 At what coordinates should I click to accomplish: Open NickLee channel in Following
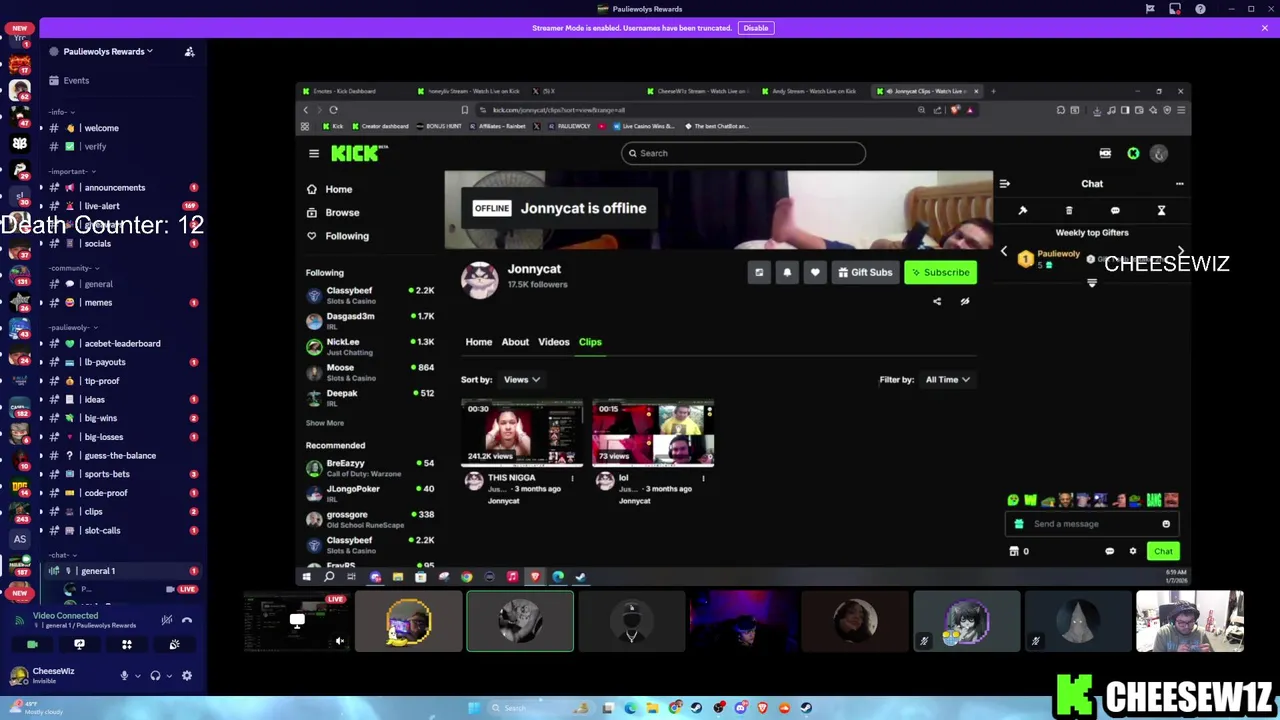(x=370, y=346)
